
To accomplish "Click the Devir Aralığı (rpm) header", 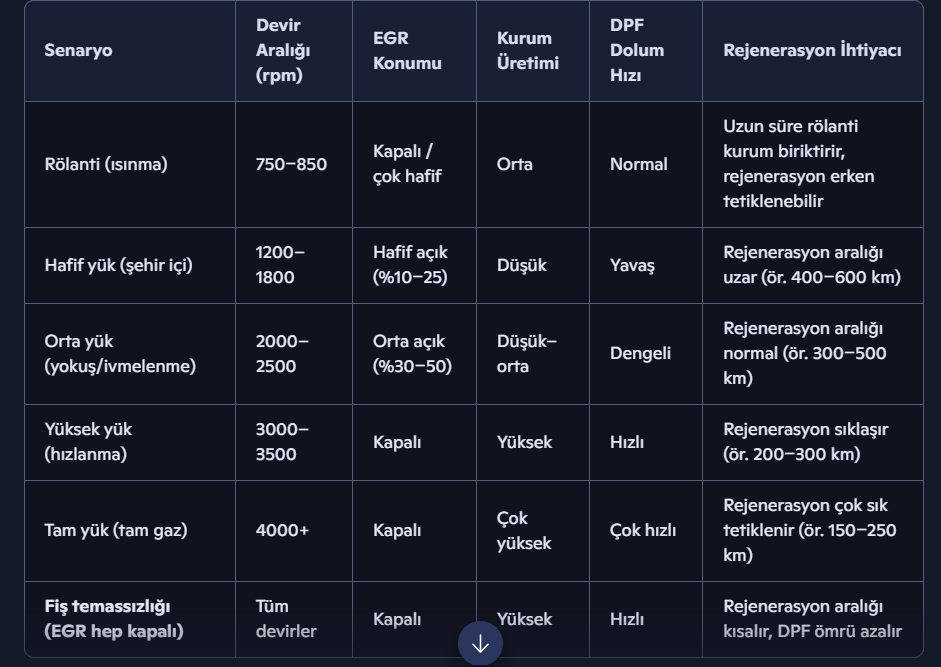I will click(283, 50).
